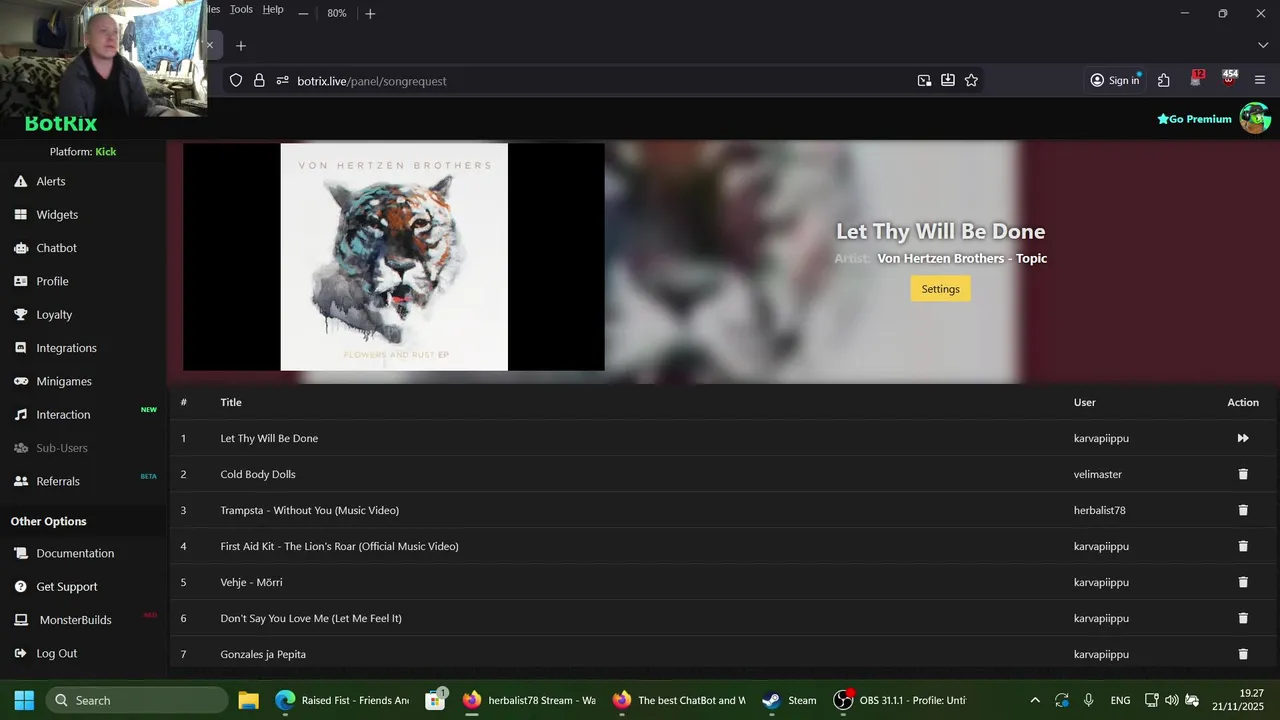Remove Gonzales ja Pepita from the queue

tap(1243, 654)
